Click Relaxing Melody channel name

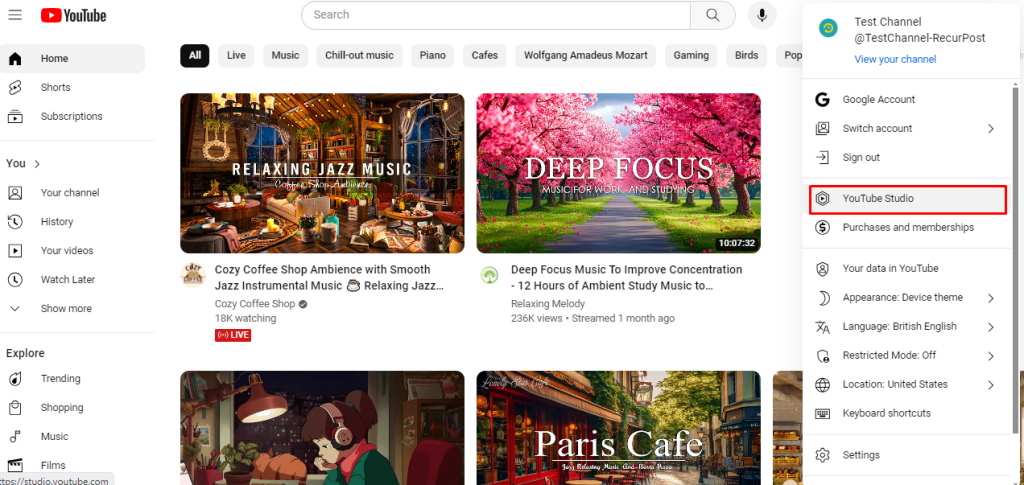tap(548, 304)
